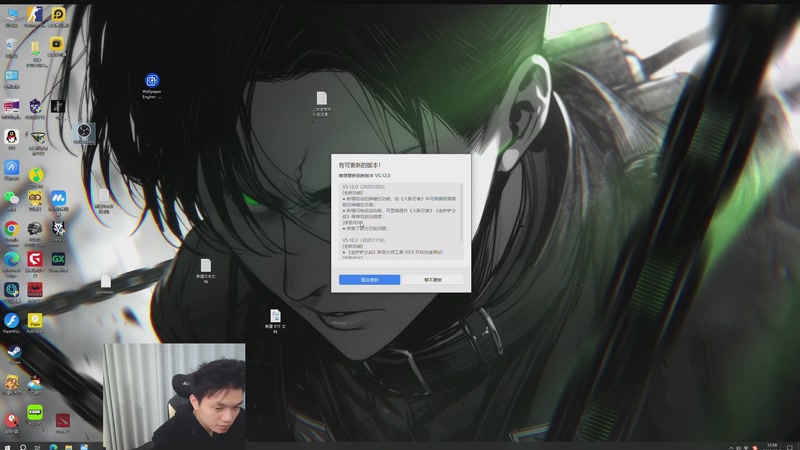Open the text file above the dialog
The image size is (800, 450).
pyautogui.click(x=321, y=104)
